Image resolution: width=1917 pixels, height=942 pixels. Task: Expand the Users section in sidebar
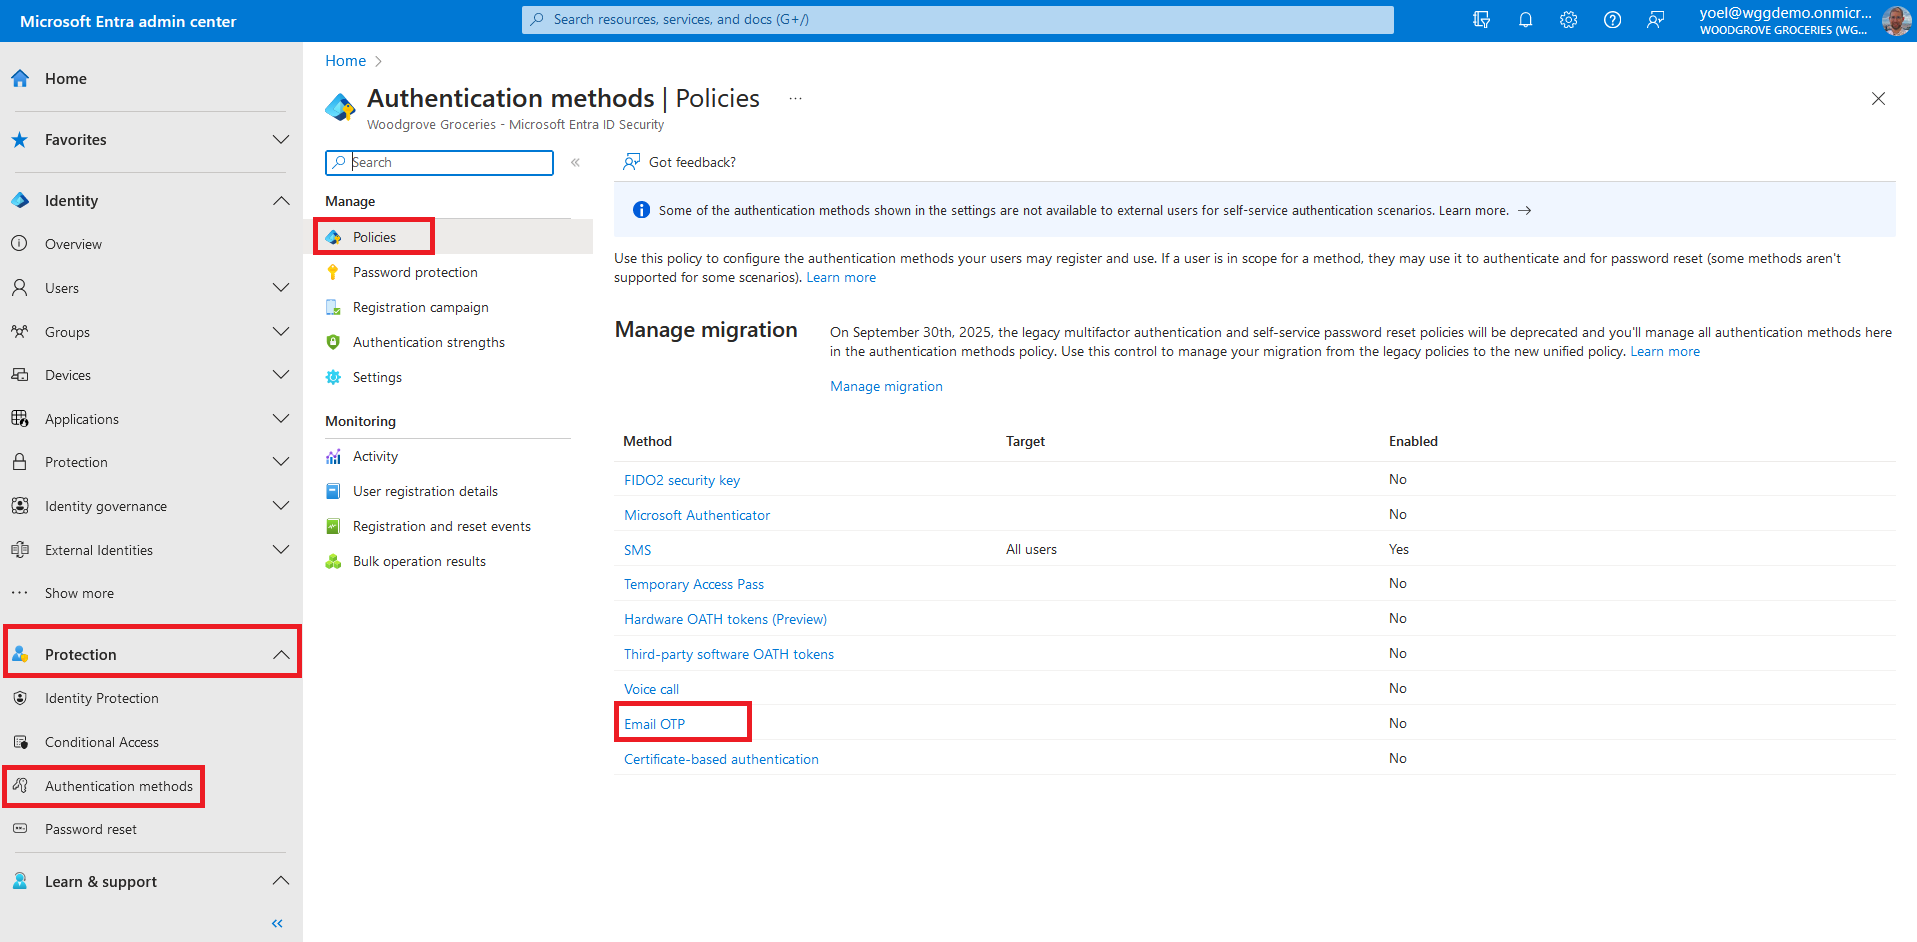click(281, 288)
